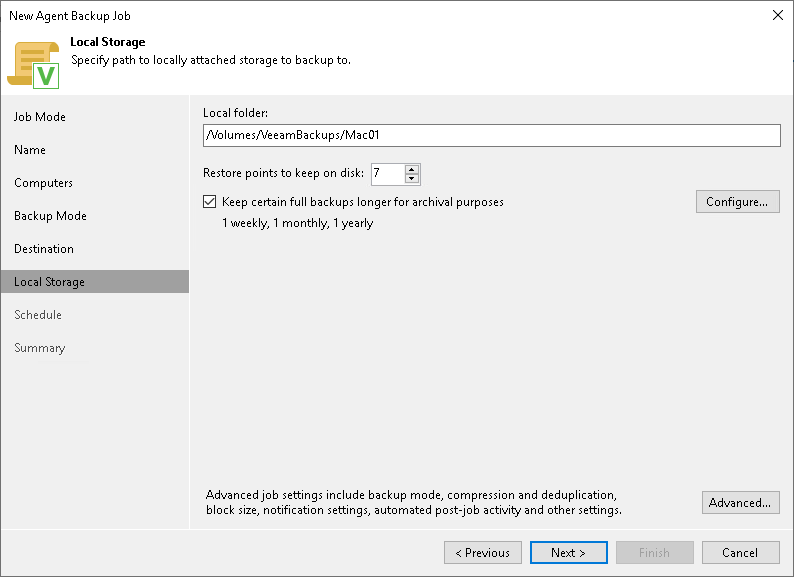Select the Schedule step
This screenshot has height=577, width=794.
(38, 315)
